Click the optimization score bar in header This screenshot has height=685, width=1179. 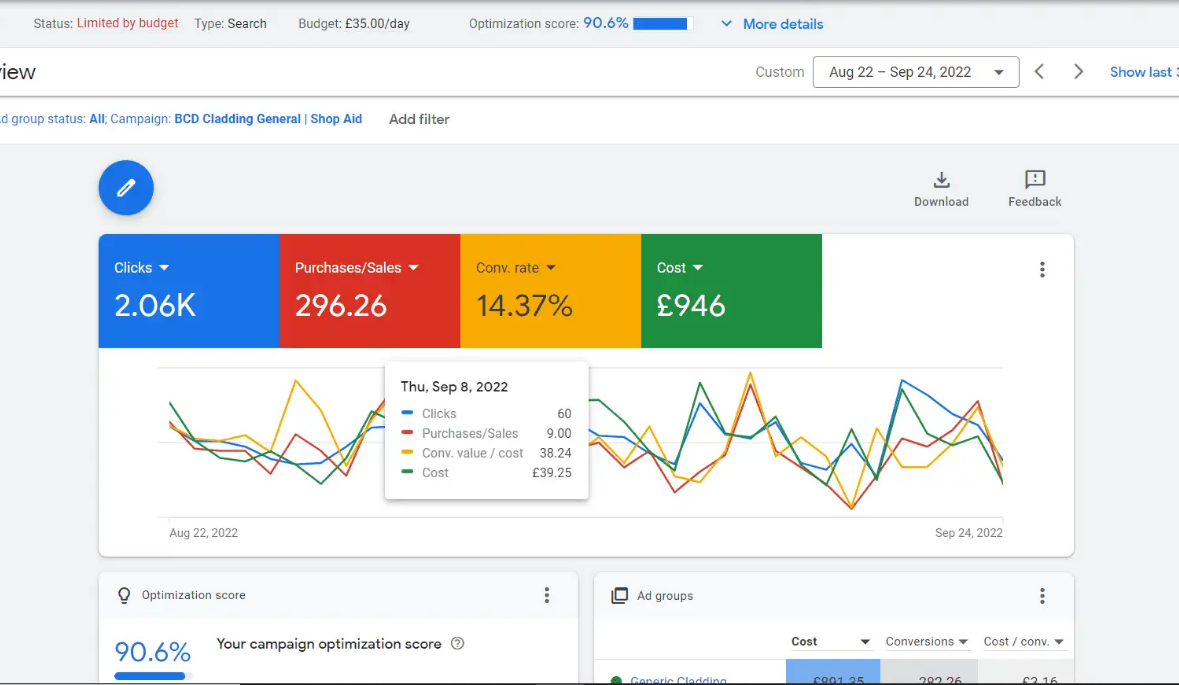[660, 24]
